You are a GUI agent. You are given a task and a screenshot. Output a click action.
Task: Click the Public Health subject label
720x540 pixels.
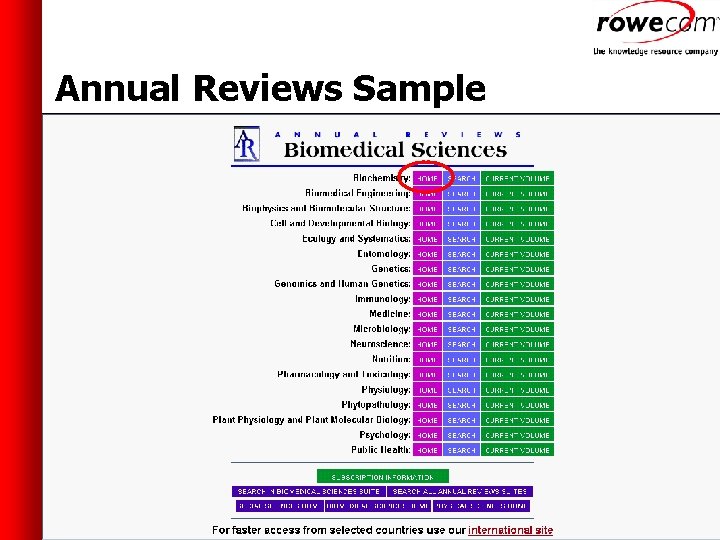381,450
